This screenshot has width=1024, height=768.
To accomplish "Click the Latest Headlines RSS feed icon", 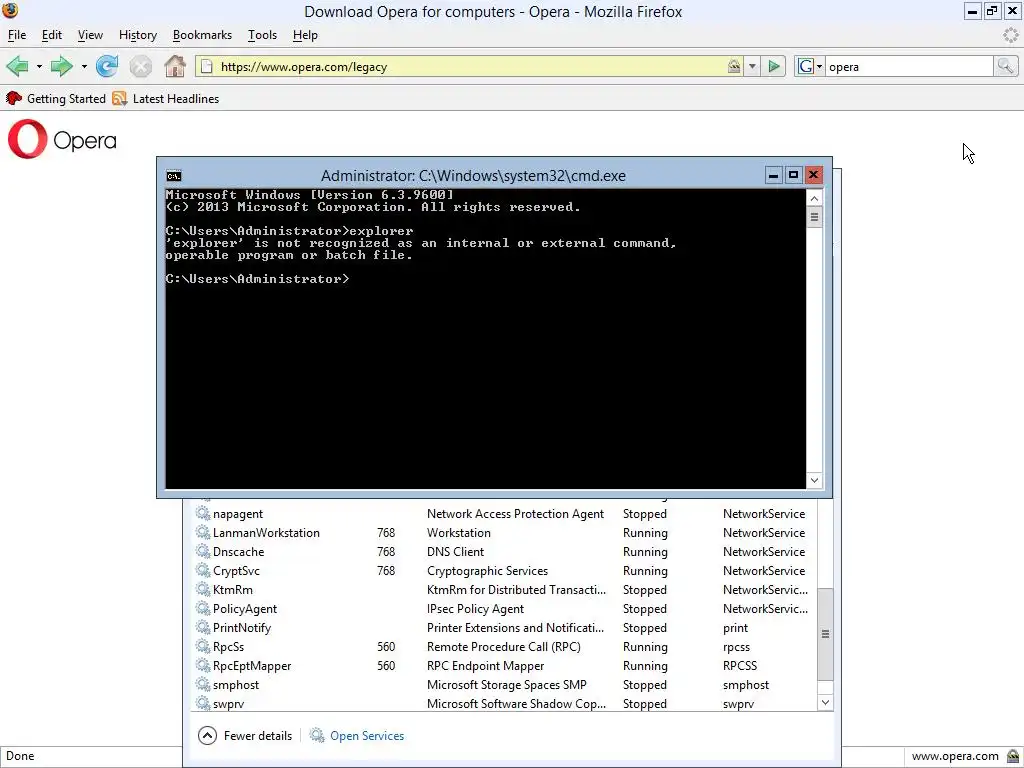I will tap(119, 99).
